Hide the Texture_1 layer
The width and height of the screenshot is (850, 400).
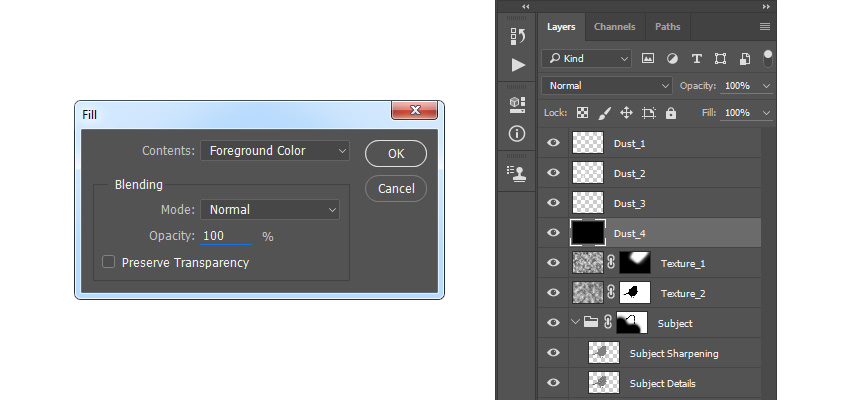click(553, 262)
